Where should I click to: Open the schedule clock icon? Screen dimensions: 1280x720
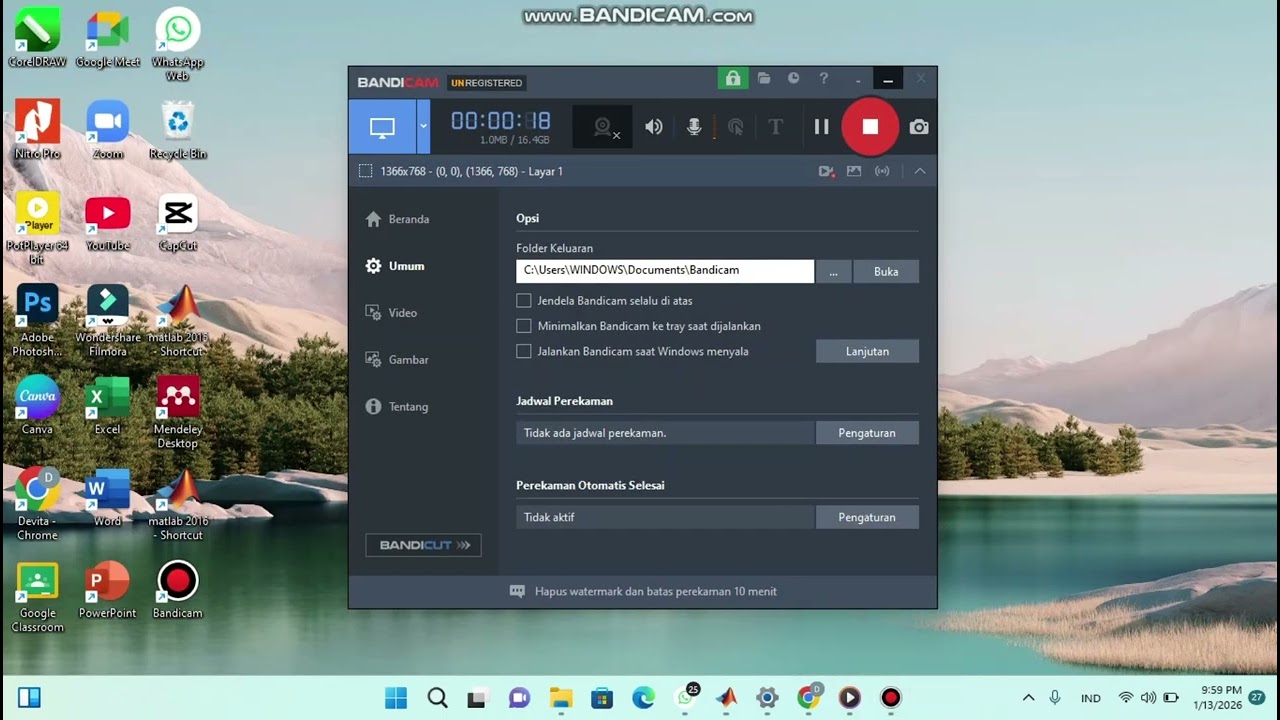(794, 78)
